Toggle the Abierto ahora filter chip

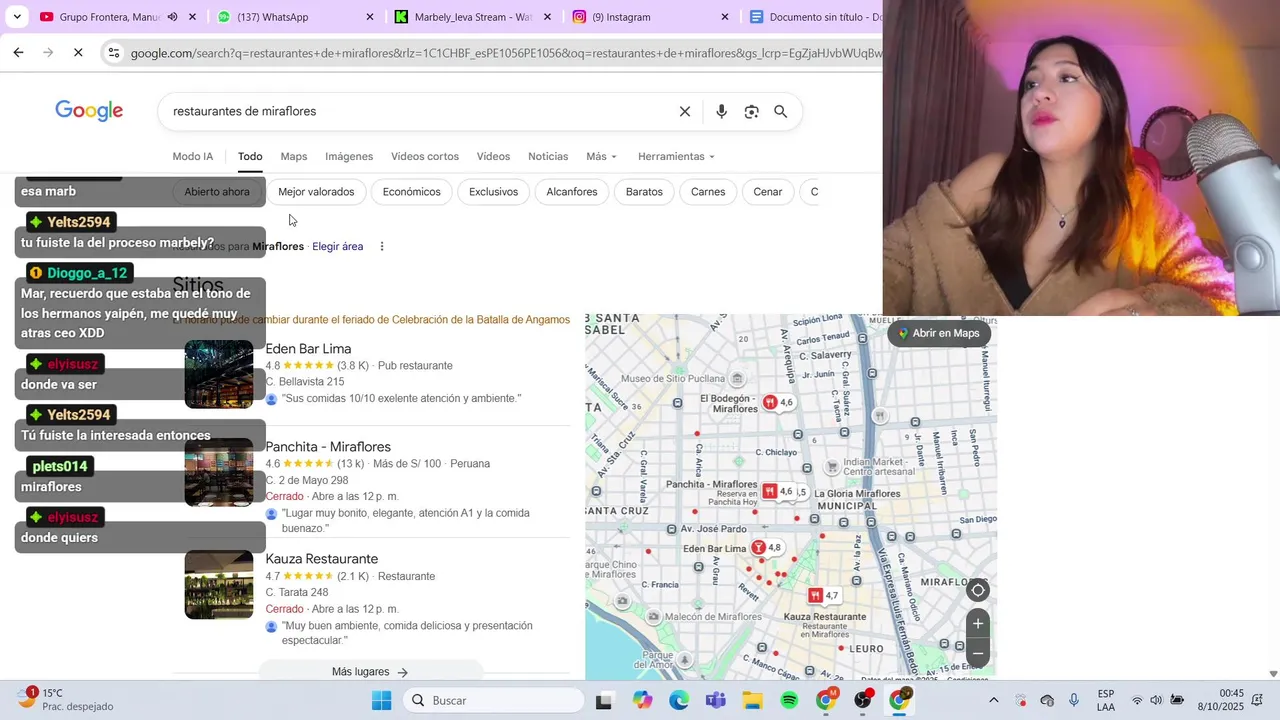[x=217, y=192]
